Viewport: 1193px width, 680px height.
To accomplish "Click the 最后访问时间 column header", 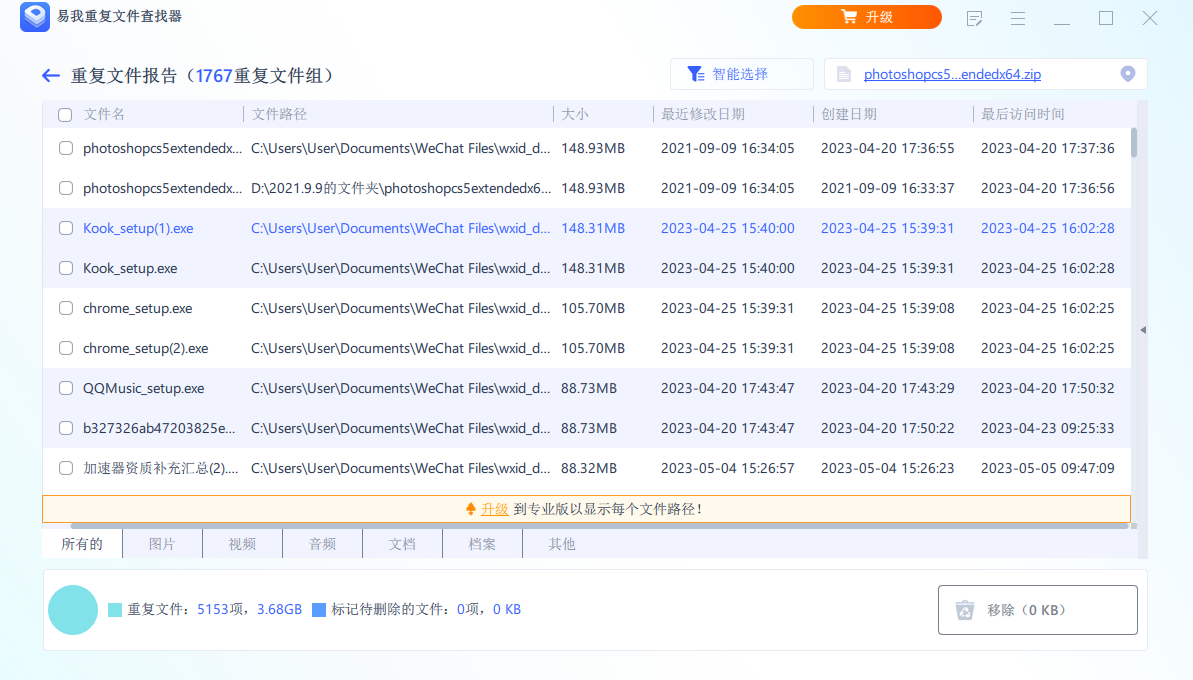I will click(1023, 114).
